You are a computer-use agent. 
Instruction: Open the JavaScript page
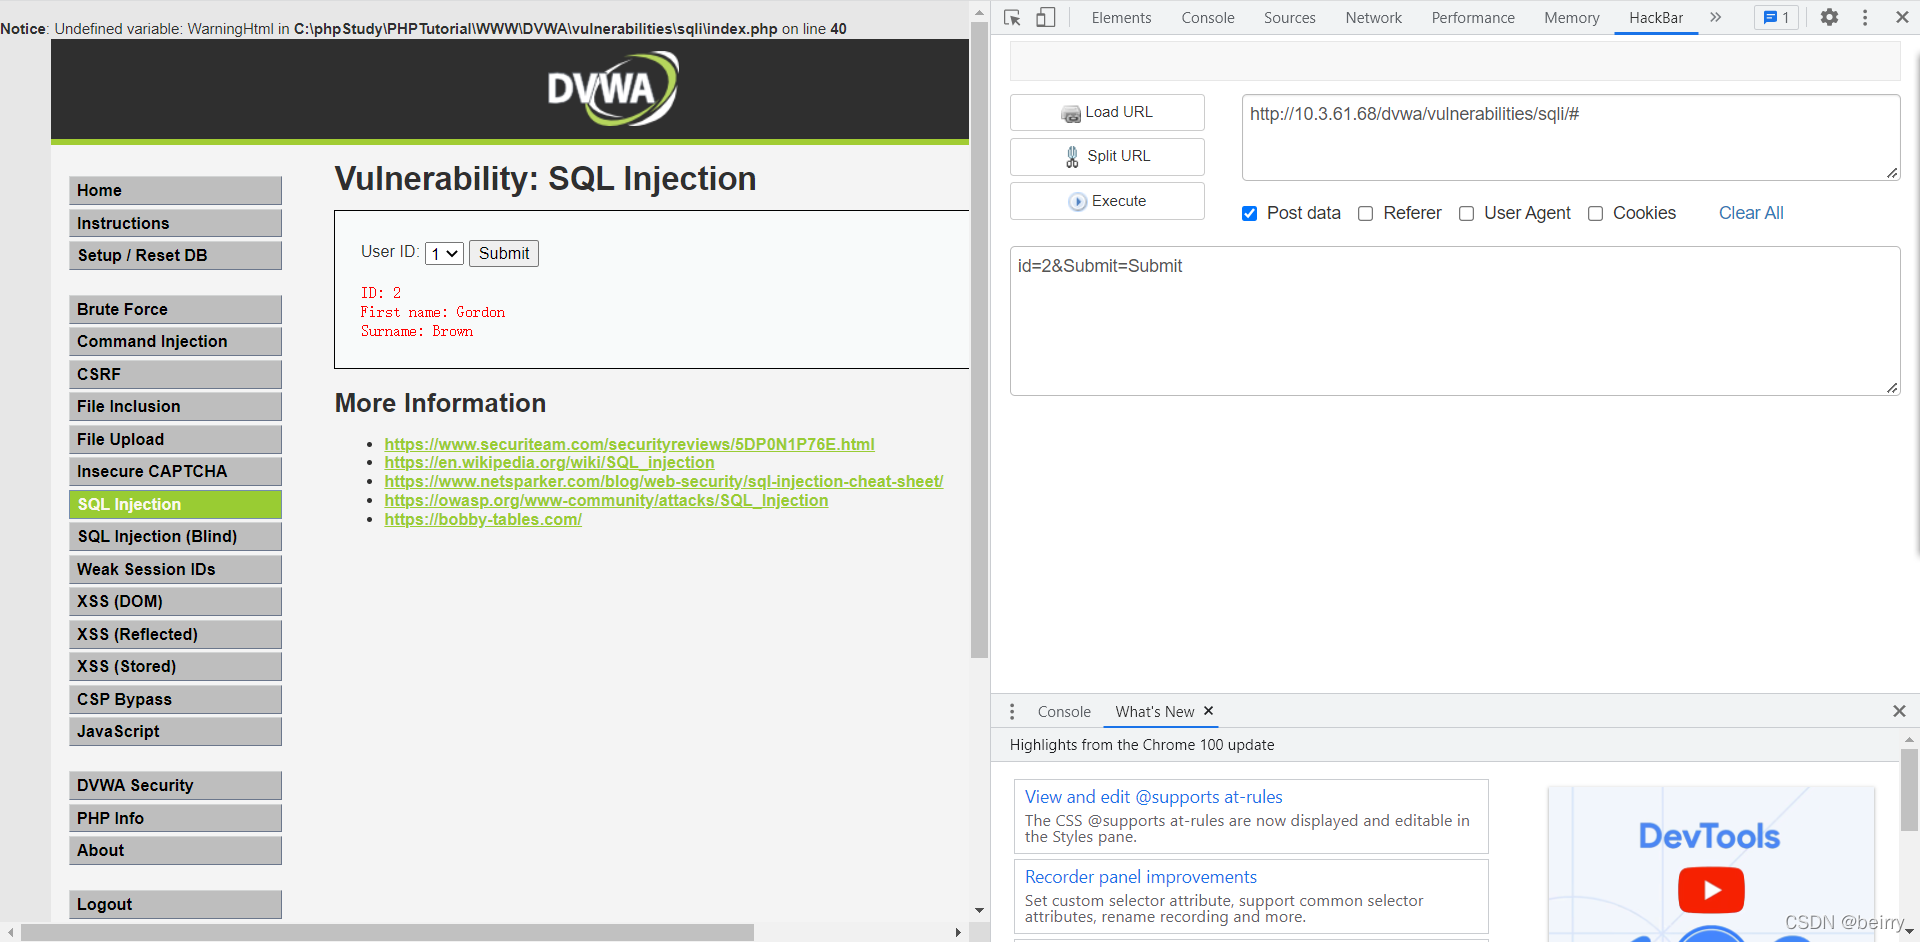[175, 731]
